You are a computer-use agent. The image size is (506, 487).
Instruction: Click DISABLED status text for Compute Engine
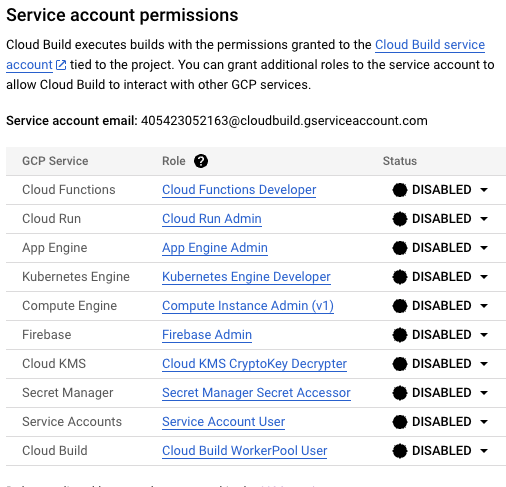[x=442, y=306]
